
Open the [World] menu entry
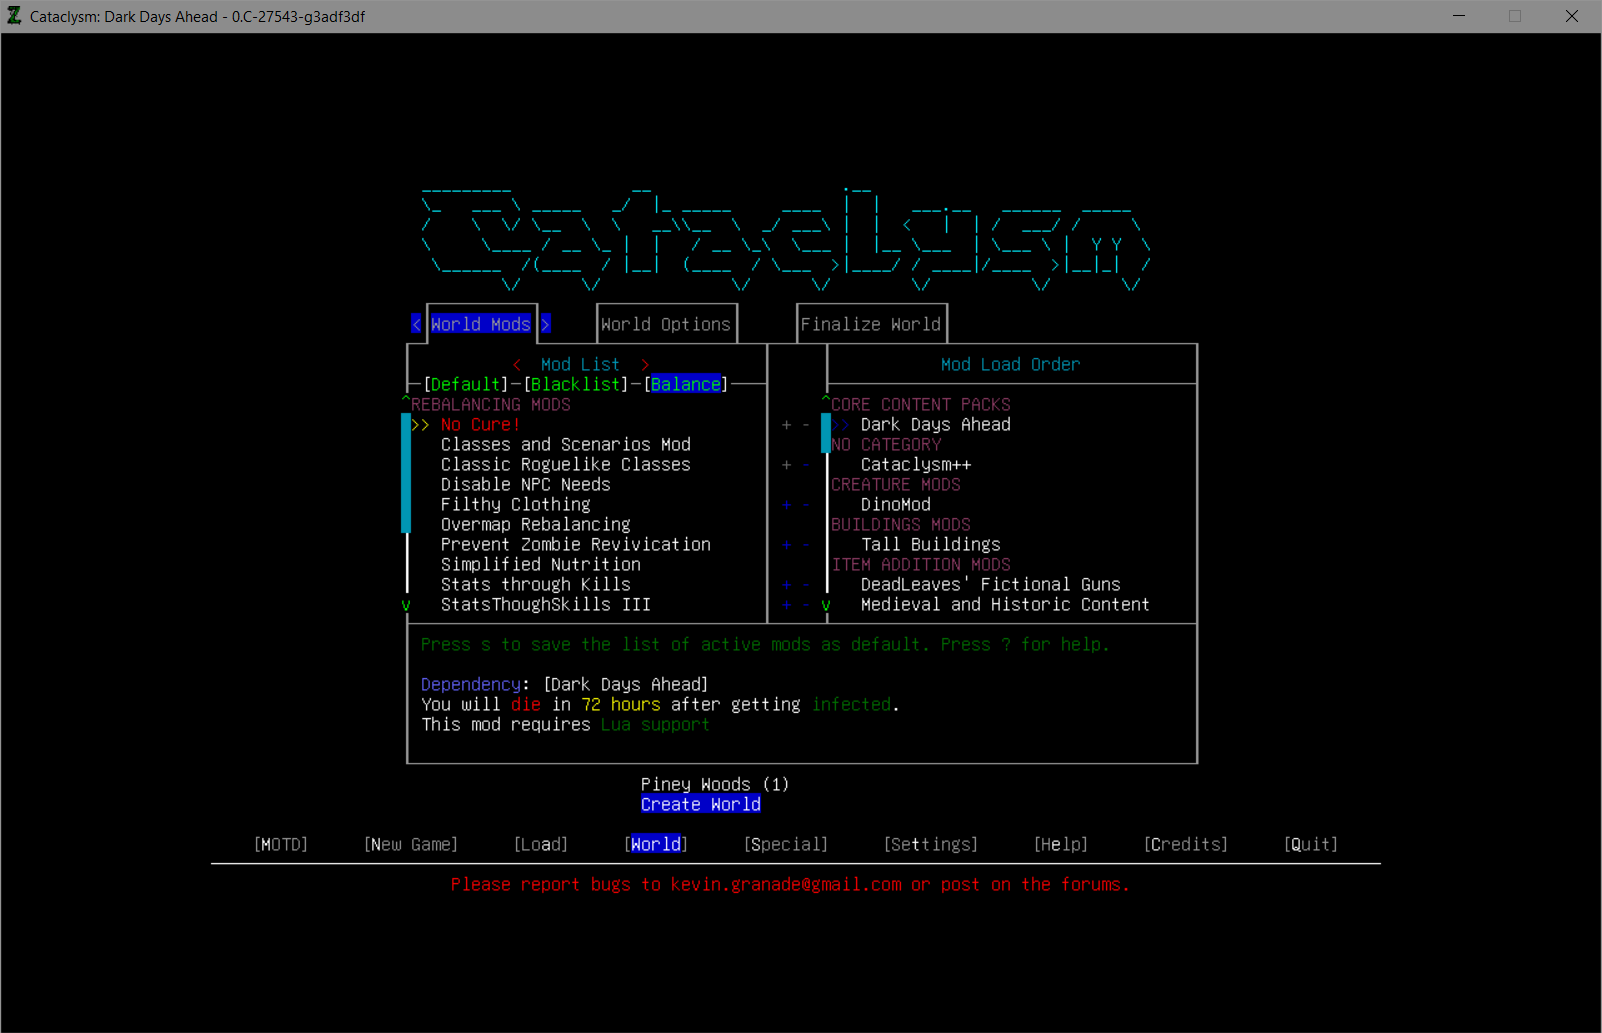656,845
